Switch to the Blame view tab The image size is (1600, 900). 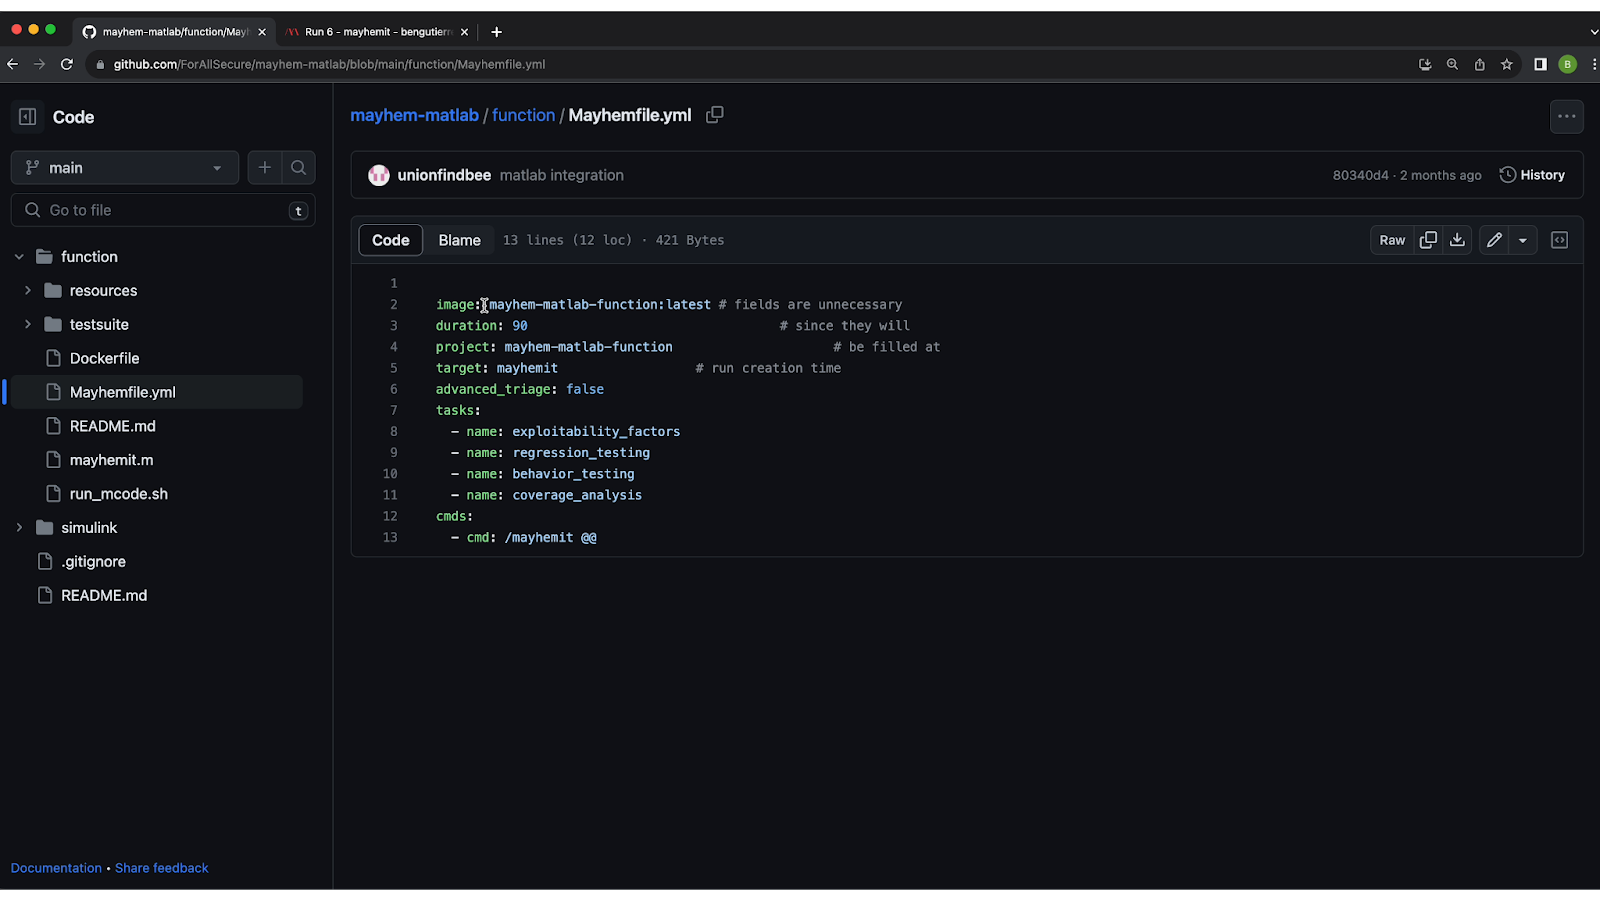click(x=459, y=240)
